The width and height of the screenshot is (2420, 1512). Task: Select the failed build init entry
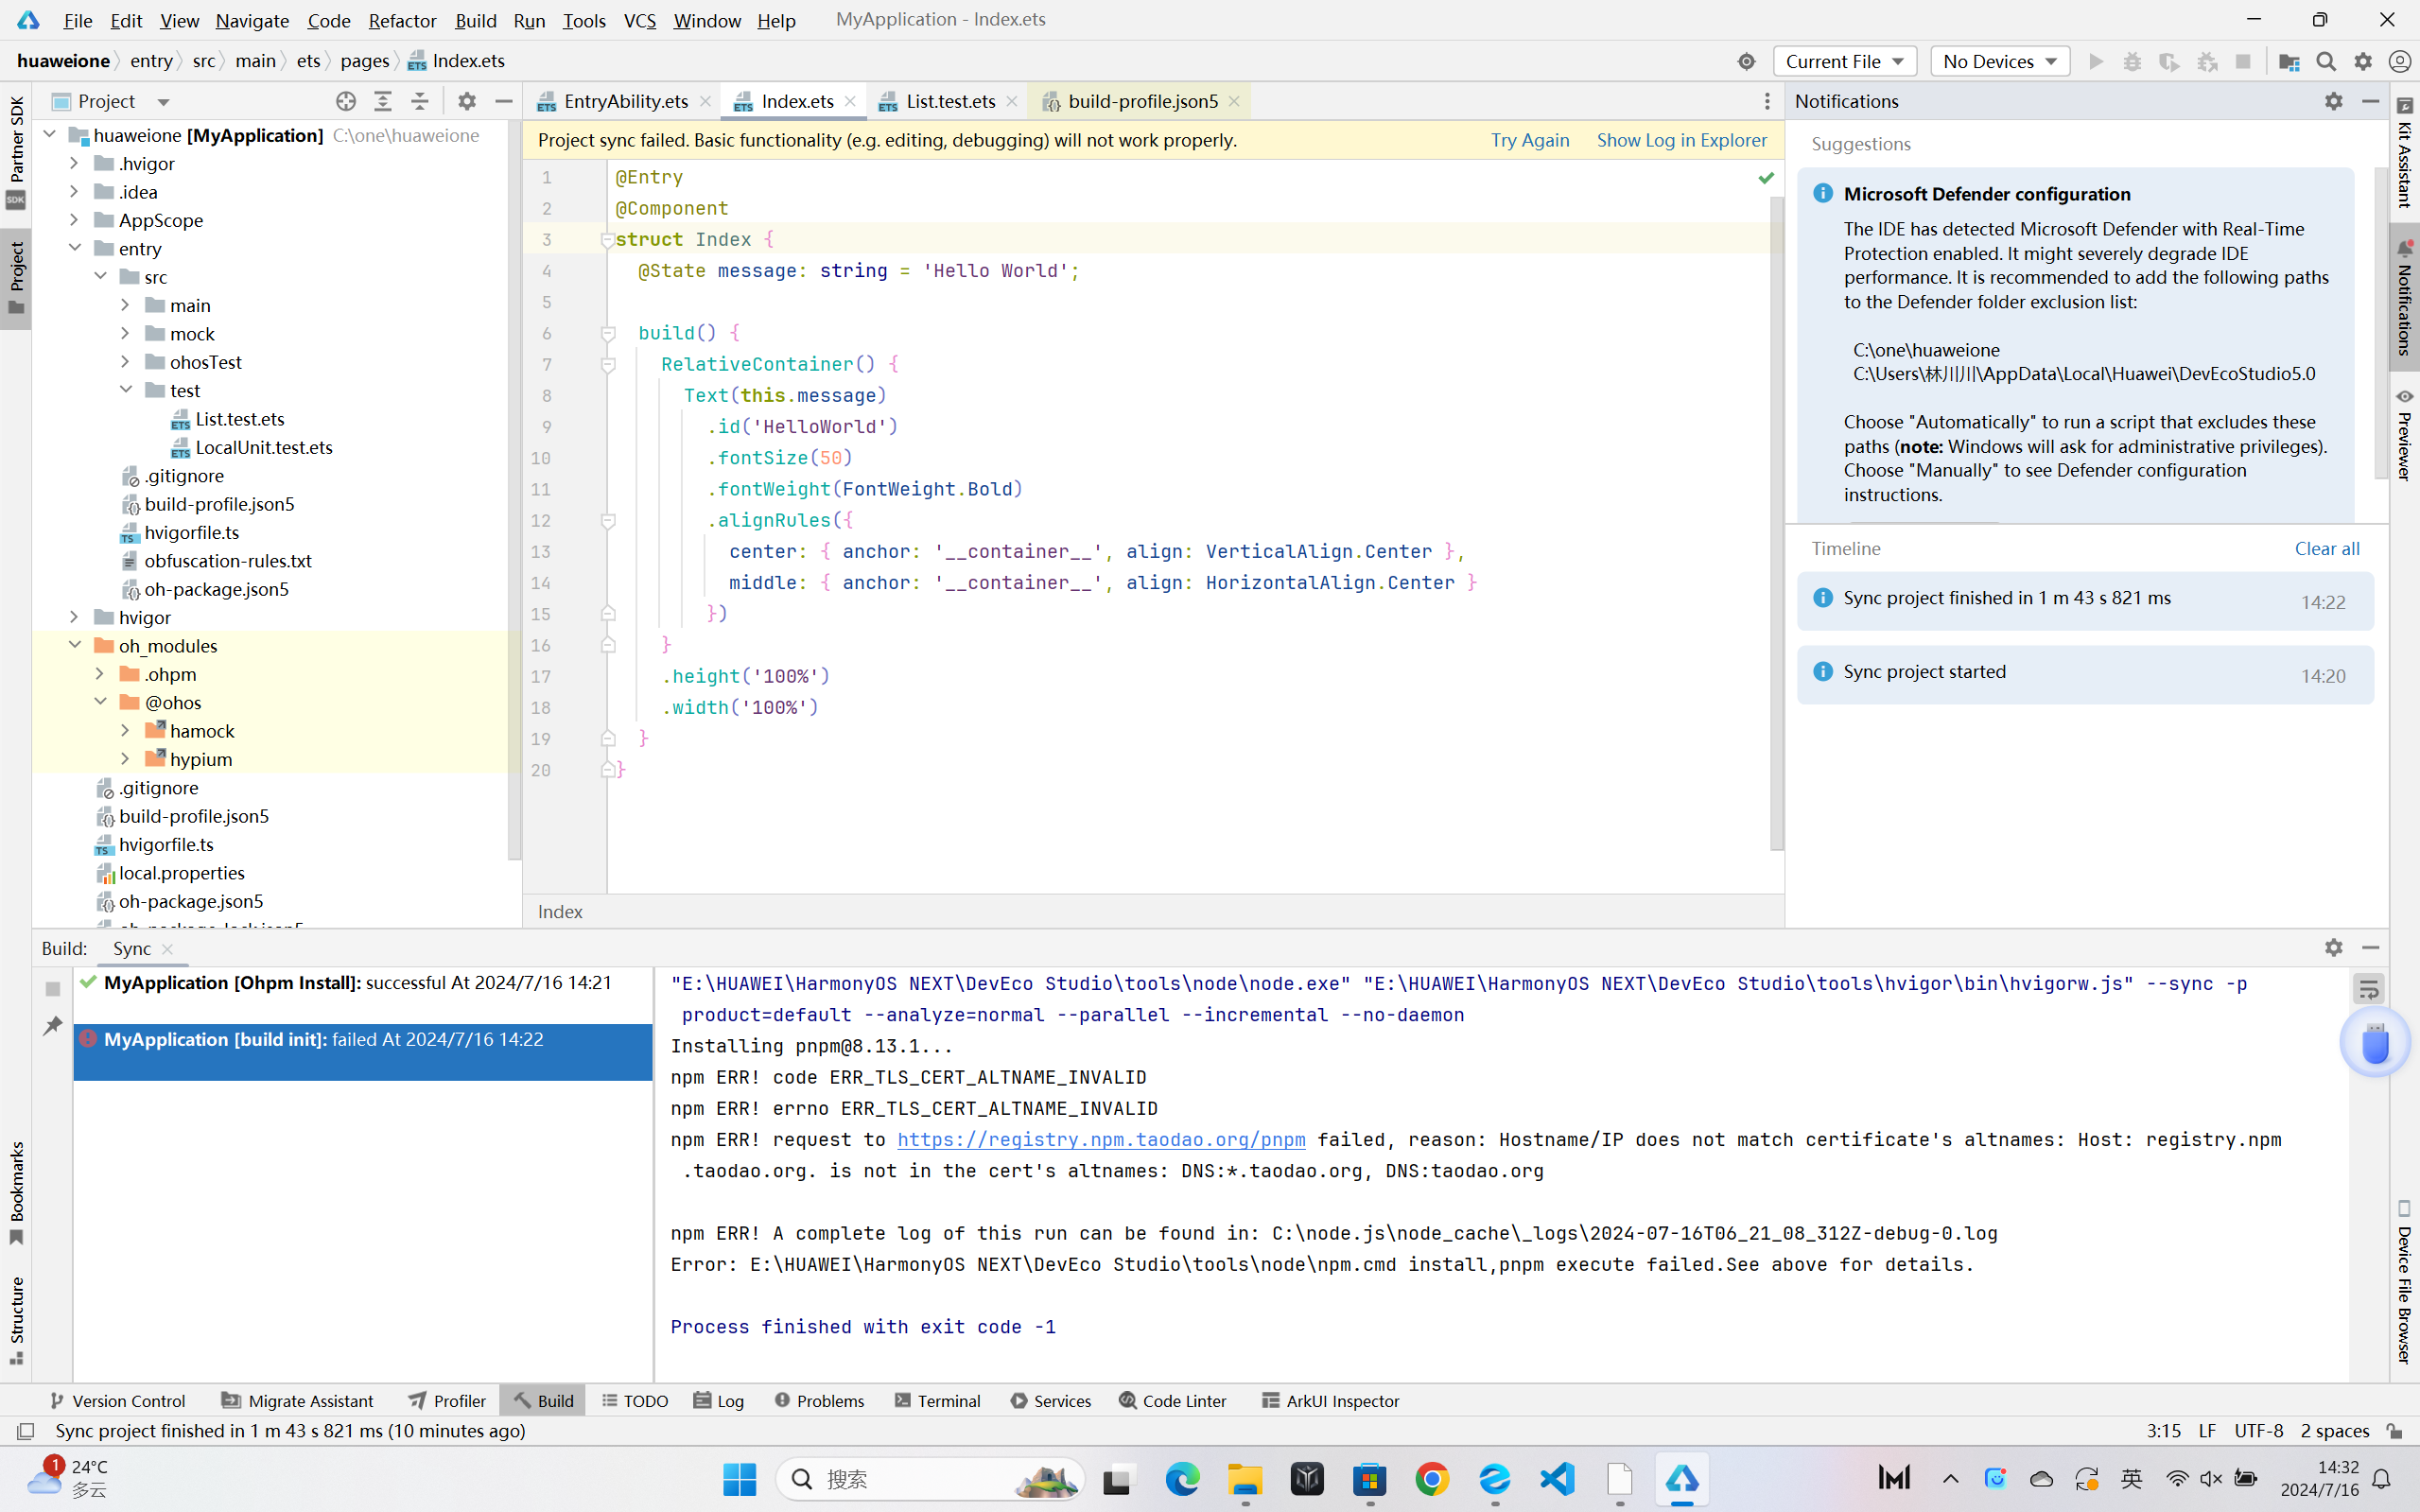coord(362,1051)
